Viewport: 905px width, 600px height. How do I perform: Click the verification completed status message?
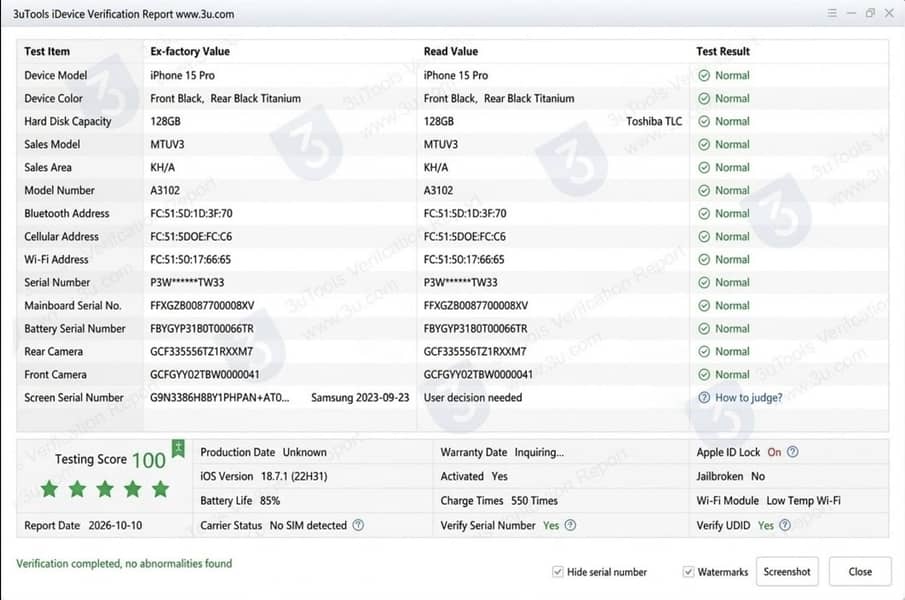coord(124,564)
